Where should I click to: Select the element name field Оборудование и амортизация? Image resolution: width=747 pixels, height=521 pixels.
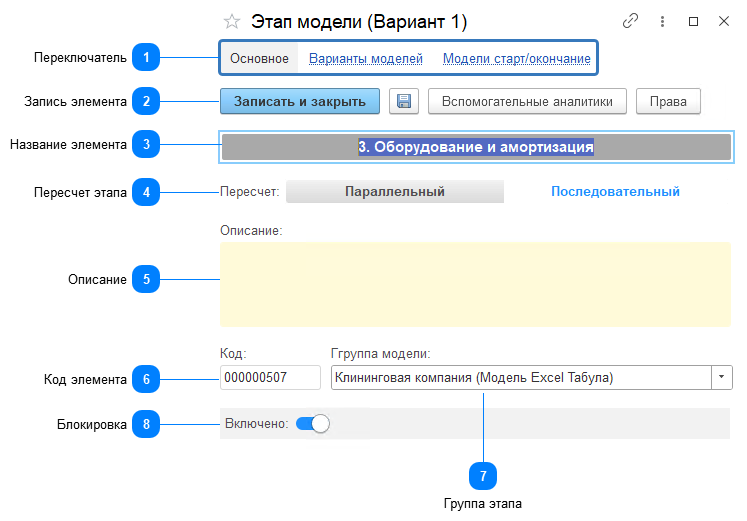pyautogui.click(x=476, y=147)
